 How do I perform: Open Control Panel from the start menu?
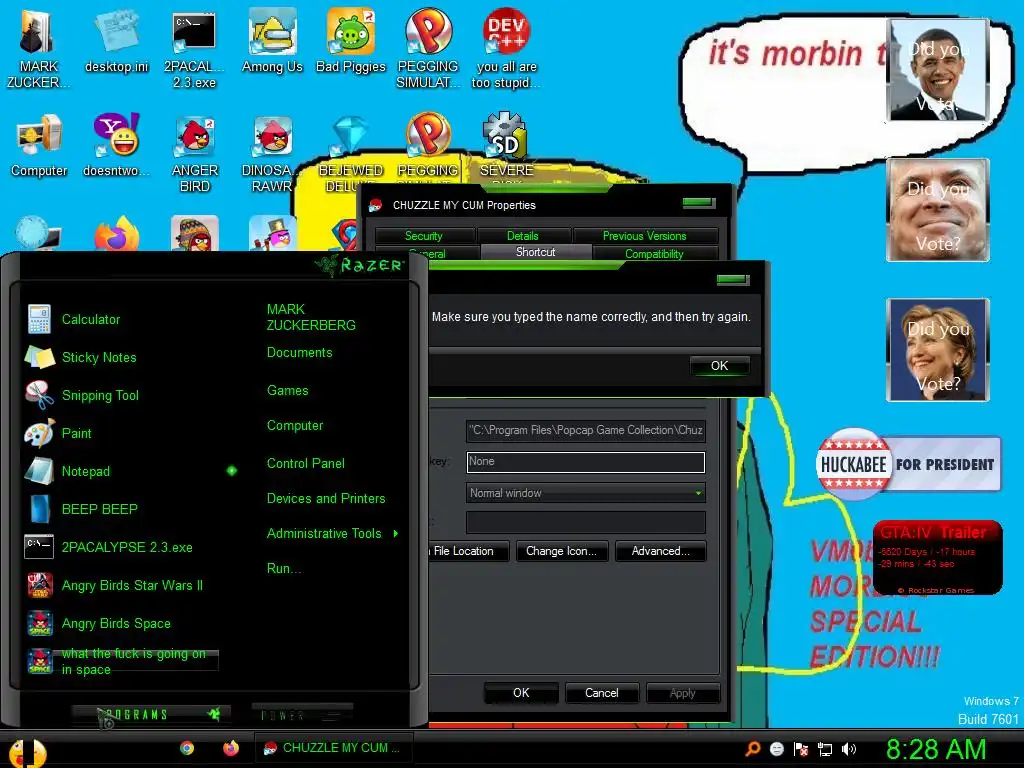(306, 464)
